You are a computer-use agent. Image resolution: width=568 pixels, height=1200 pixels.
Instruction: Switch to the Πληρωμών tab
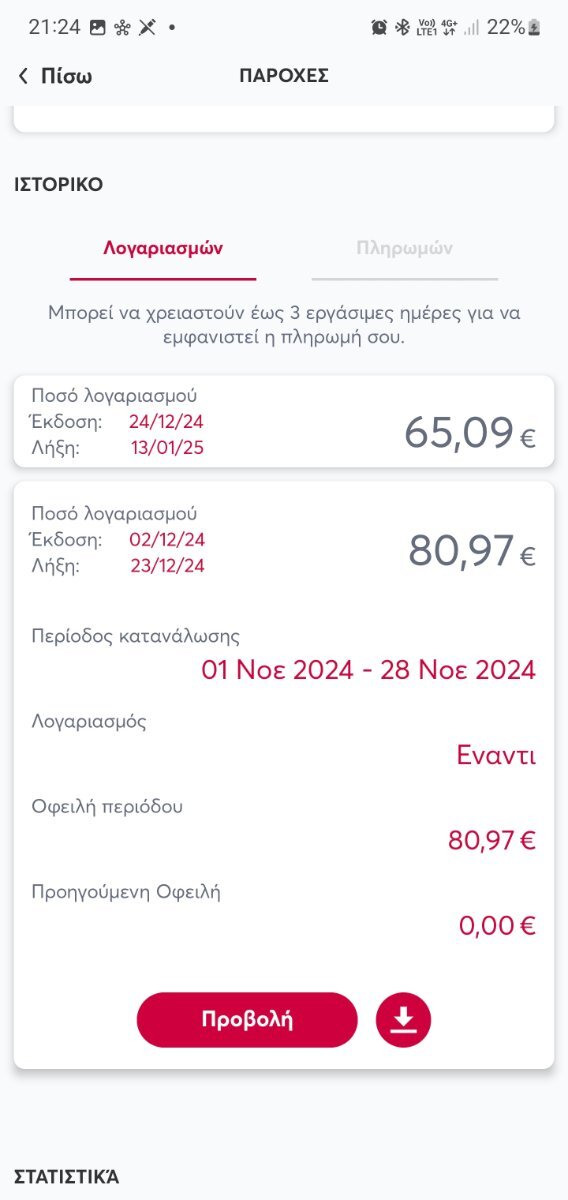point(404,248)
